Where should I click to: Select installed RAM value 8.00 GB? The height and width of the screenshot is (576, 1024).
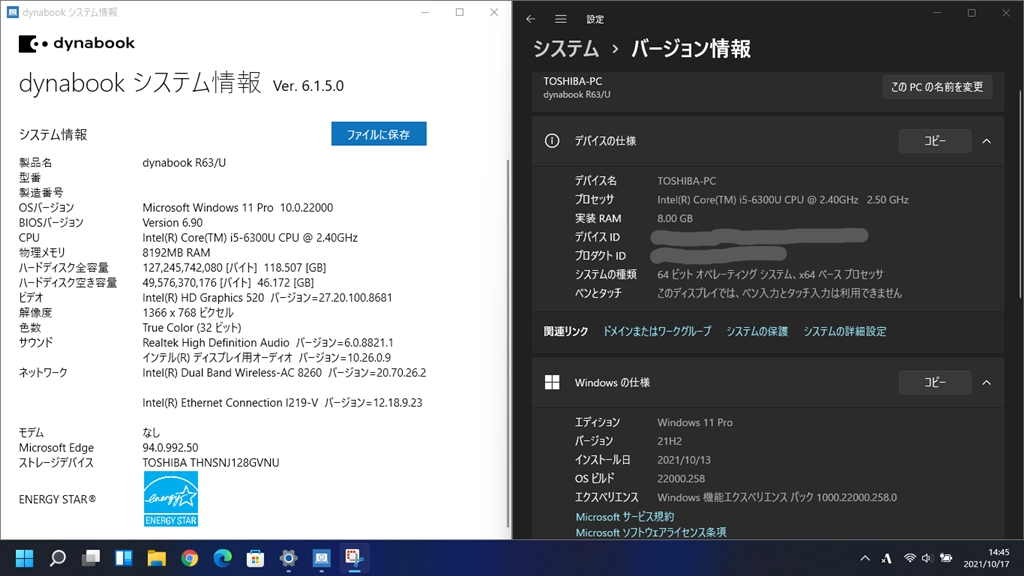pyautogui.click(x=675, y=219)
